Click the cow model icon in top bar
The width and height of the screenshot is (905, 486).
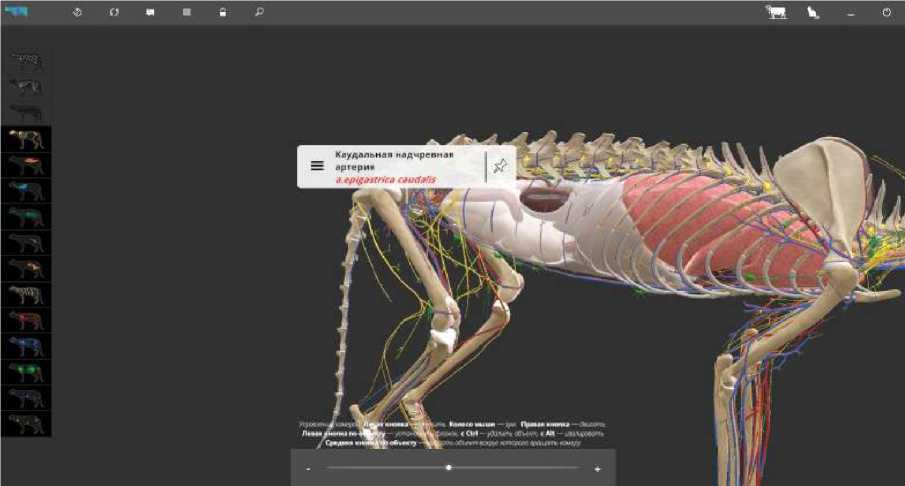[775, 13]
